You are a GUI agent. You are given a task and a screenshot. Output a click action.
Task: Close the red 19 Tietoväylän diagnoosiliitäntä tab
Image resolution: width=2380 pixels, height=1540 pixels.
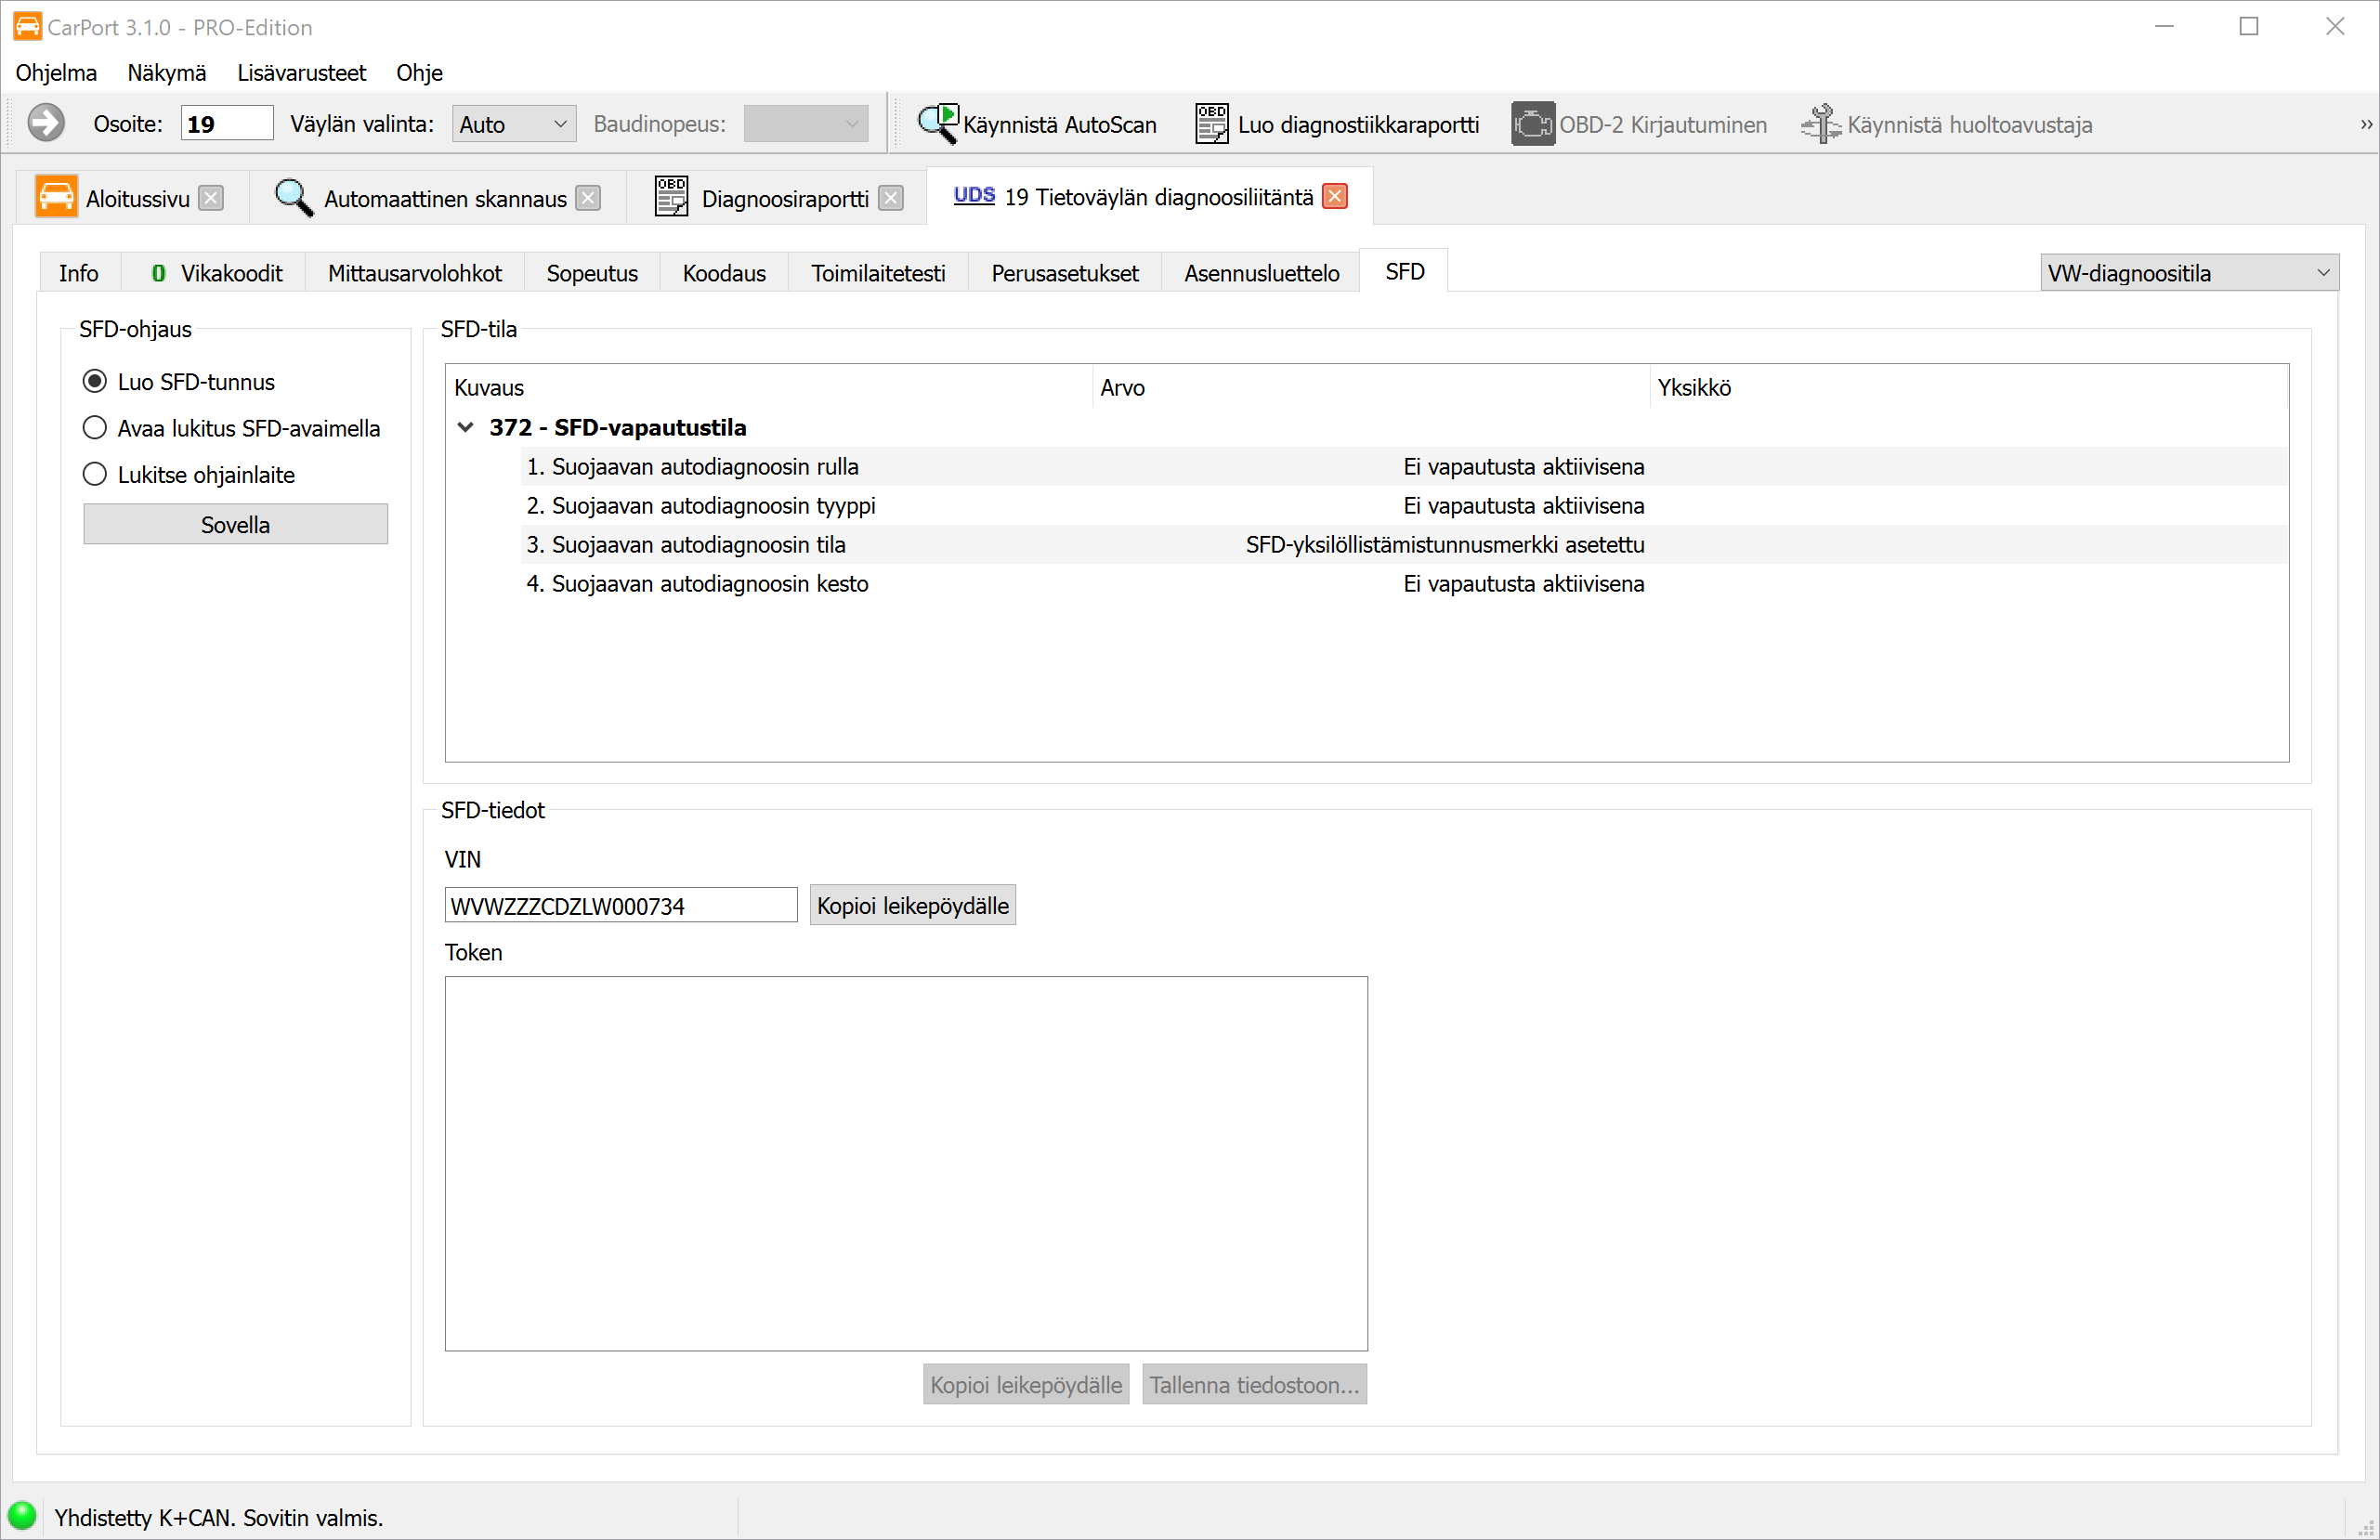1335,197
